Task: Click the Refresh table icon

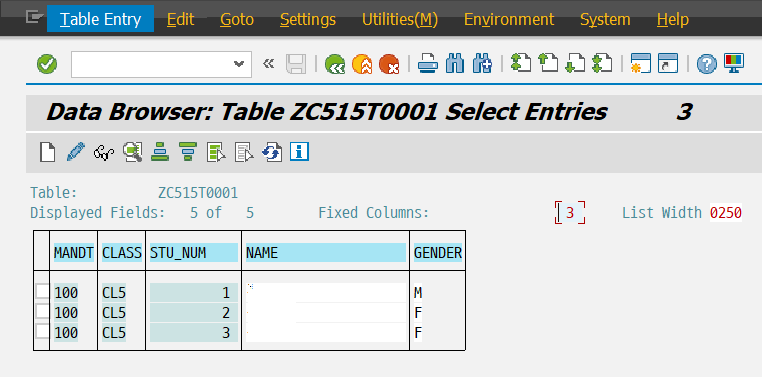Action: coord(272,152)
